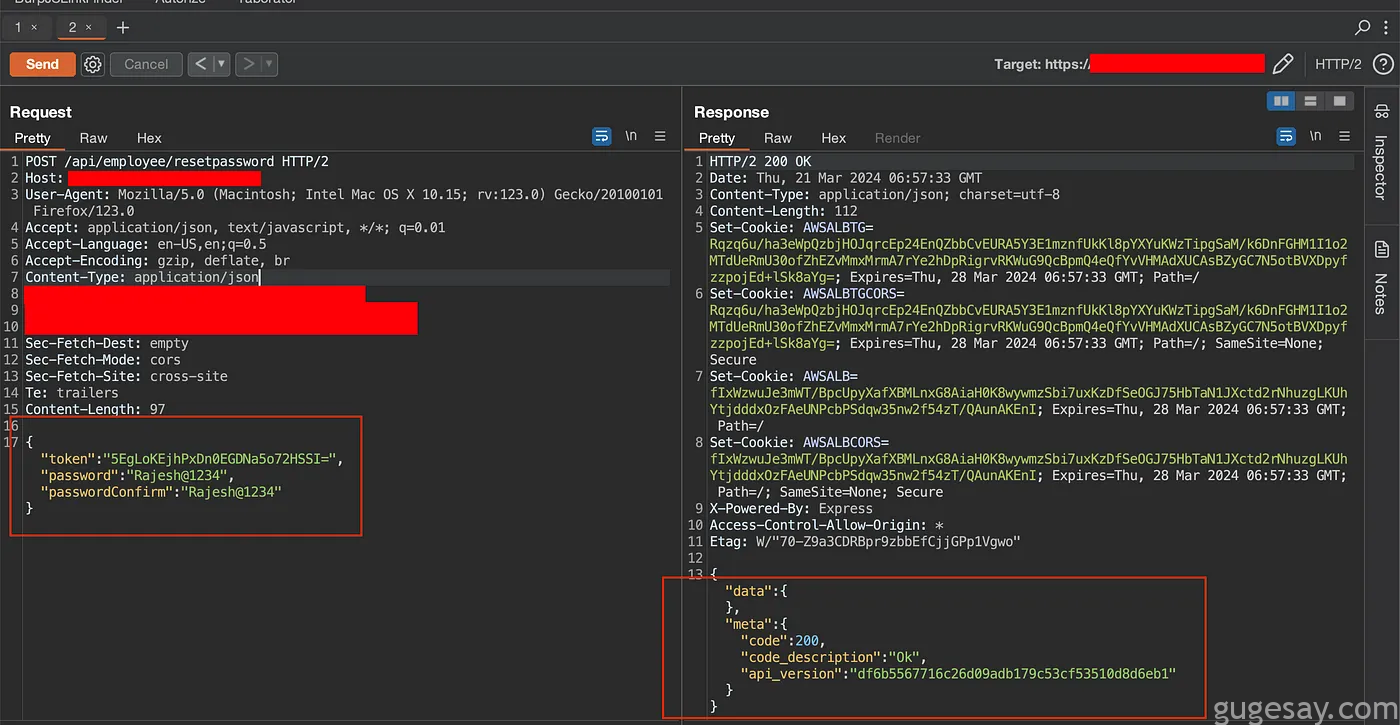Click the HTTP/2 protocol label
1400x725 pixels.
(1338, 64)
